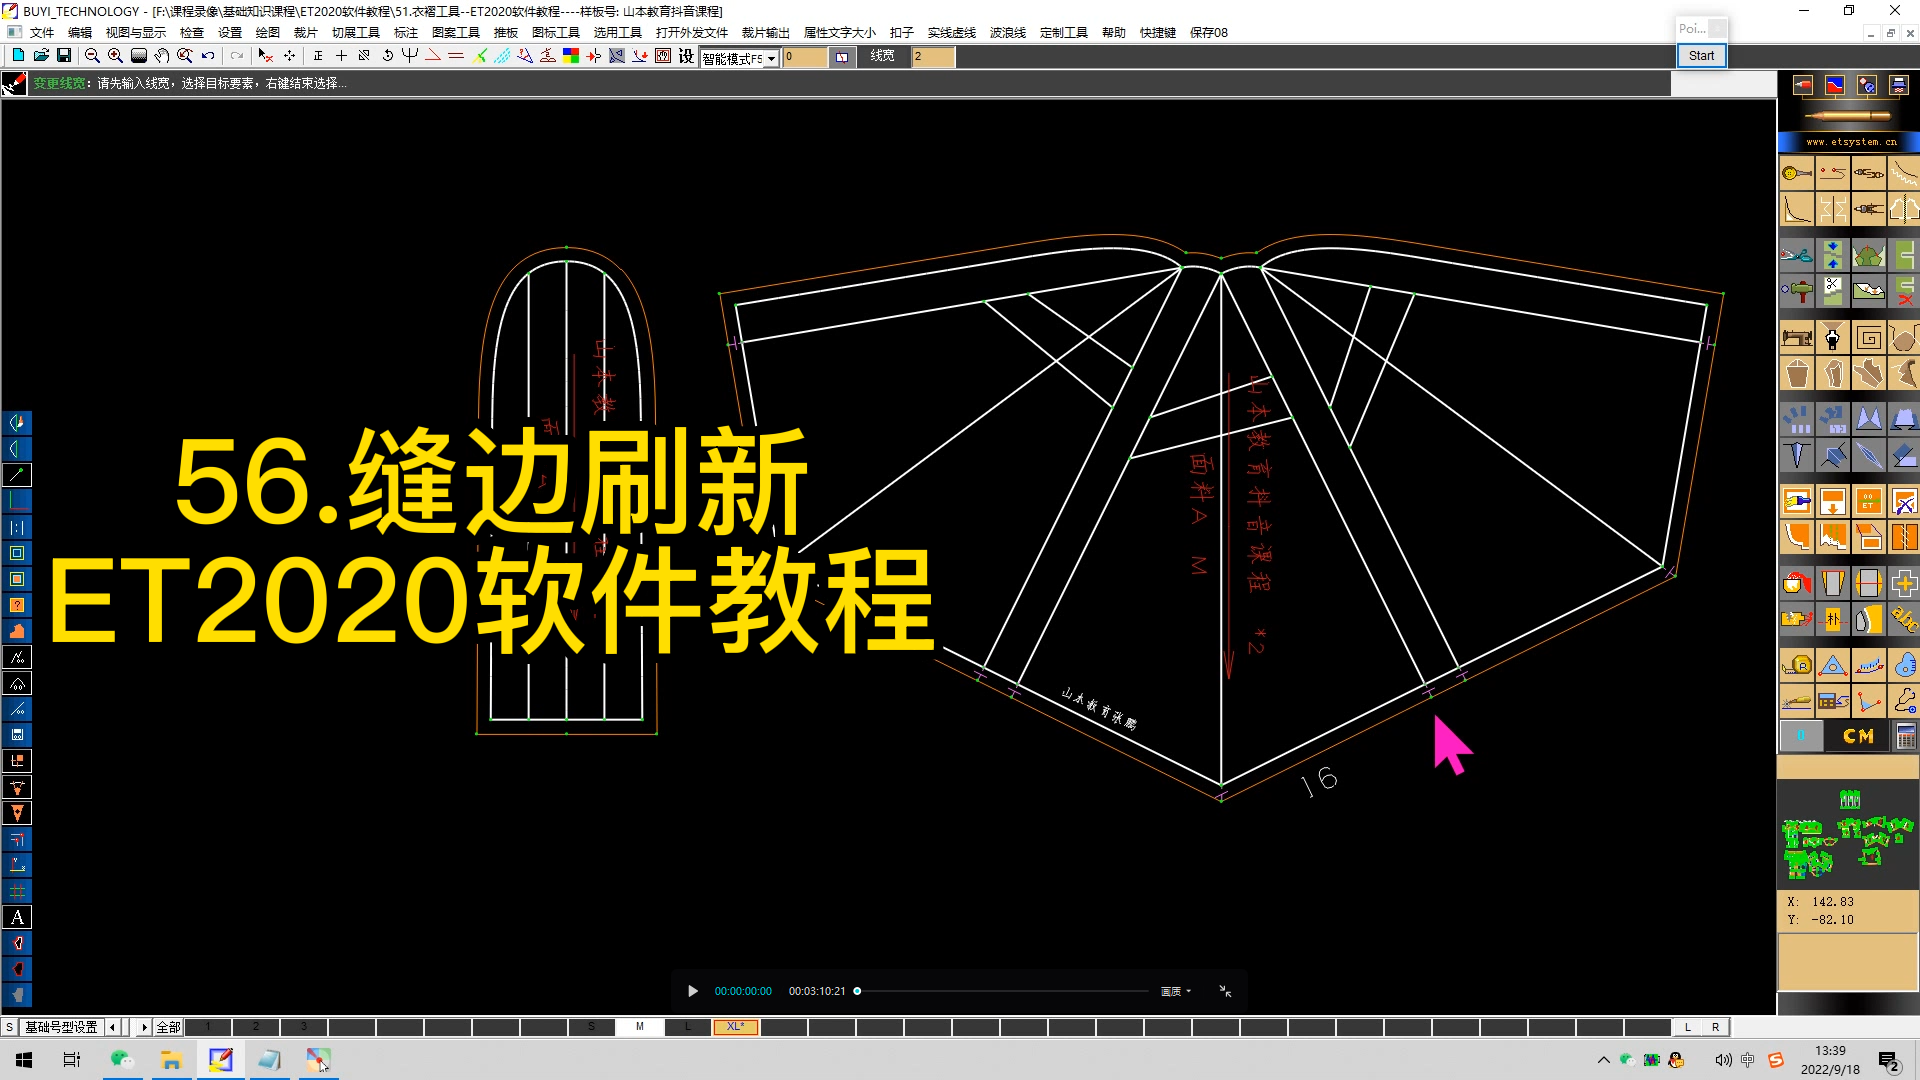Open the four-color palette icon

tap(571, 56)
